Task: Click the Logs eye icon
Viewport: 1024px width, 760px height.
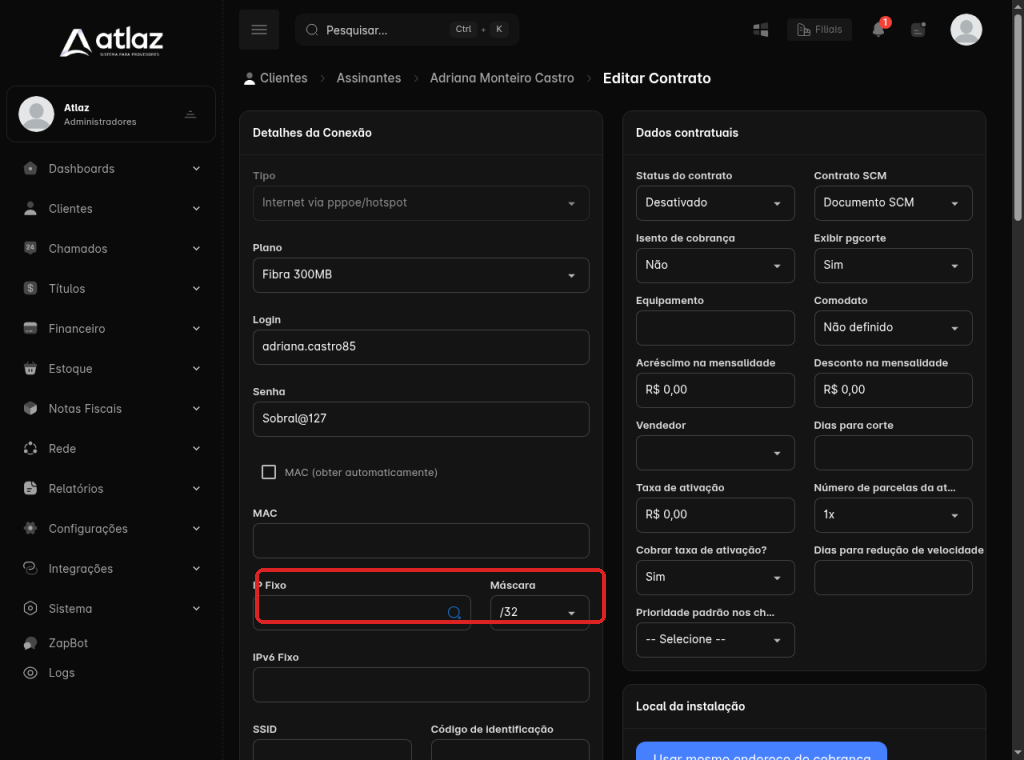Action: [x=31, y=673]
